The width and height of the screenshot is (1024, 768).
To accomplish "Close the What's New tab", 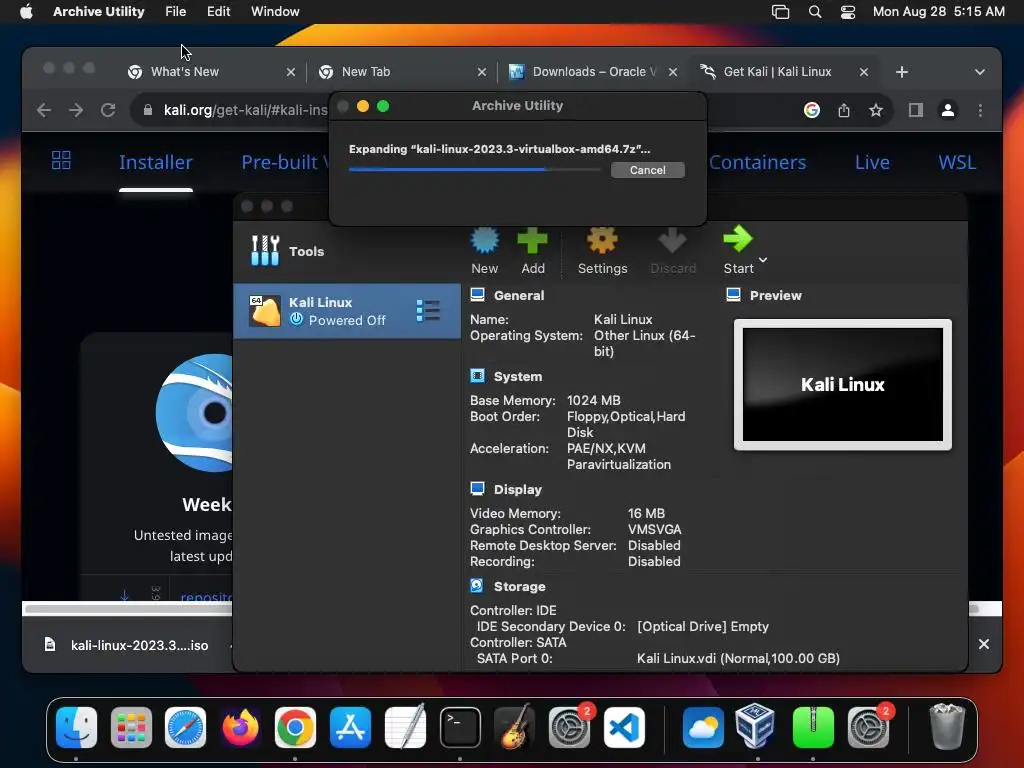I will (291, 72).
